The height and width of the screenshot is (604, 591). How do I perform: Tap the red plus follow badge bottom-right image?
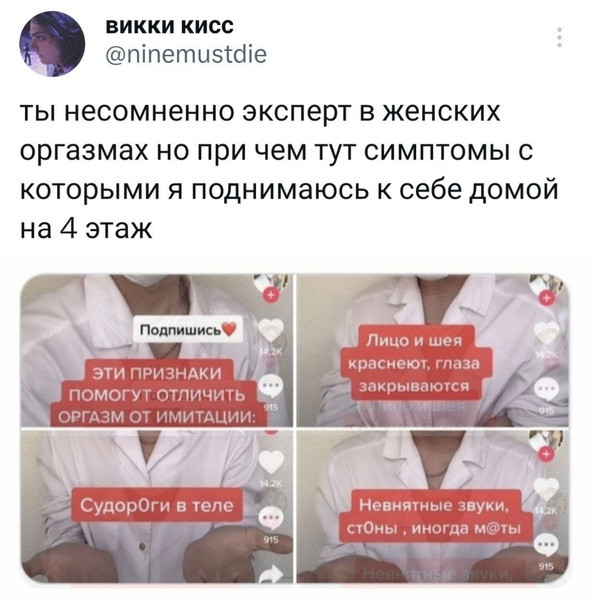(547, 454)
